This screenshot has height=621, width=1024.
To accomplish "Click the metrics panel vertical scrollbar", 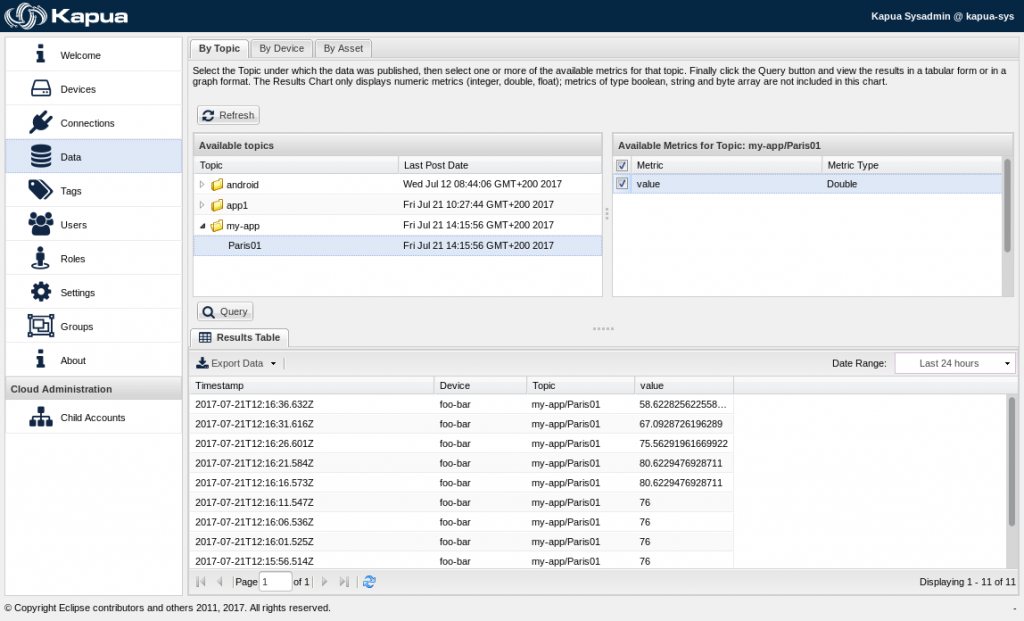I will click(x=1007, y=206).
